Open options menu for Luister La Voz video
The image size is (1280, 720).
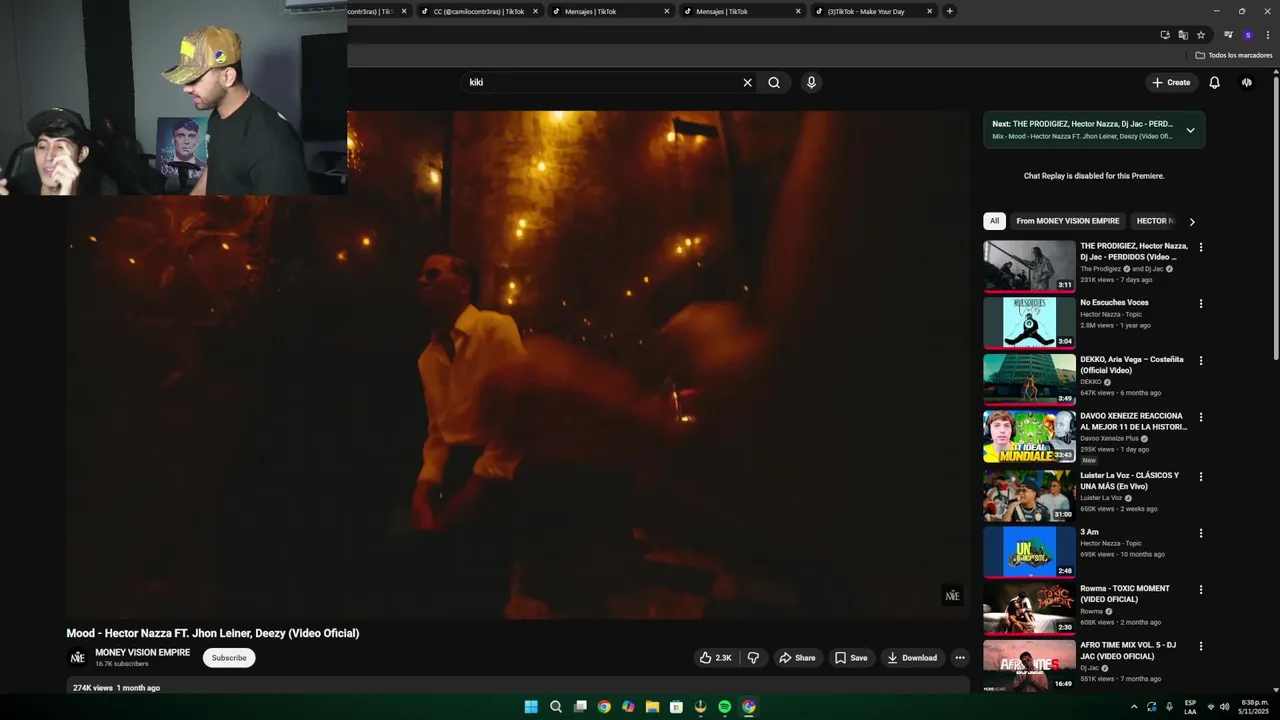[x=1201, y=477]
